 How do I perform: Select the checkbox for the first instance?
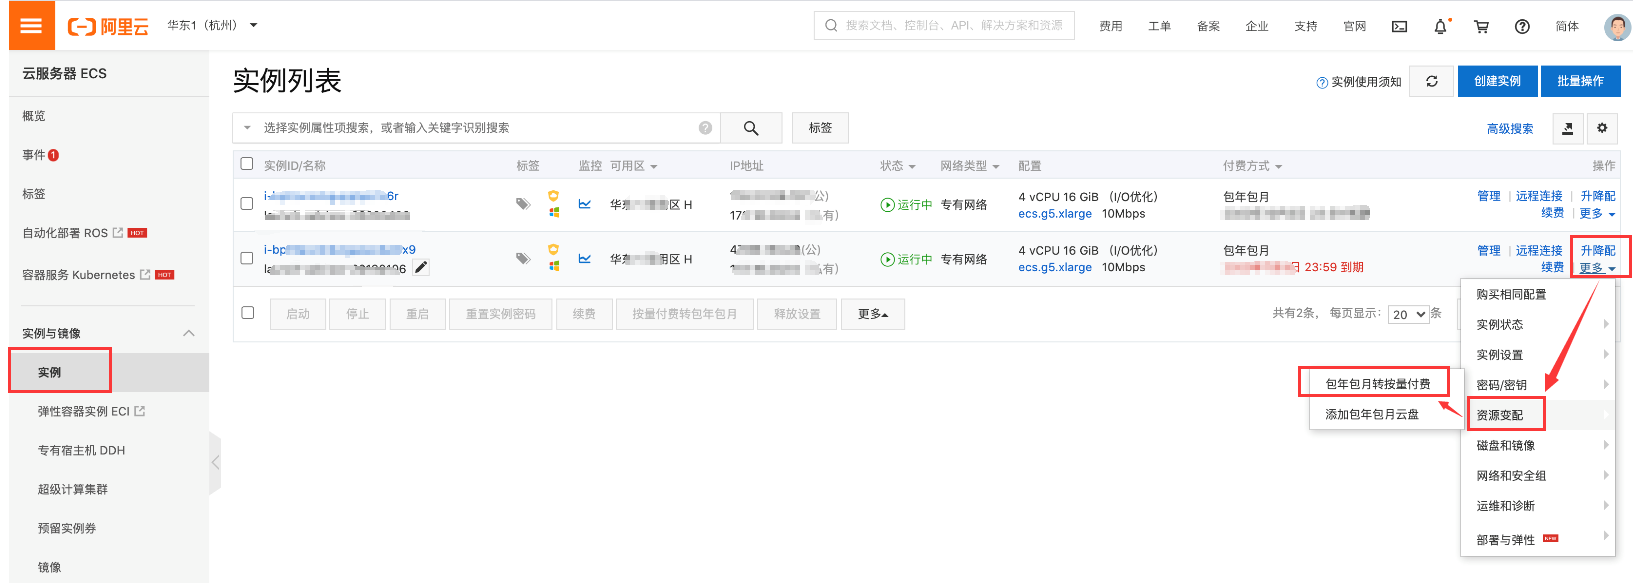pyautogui.click(x=247, y=204)
